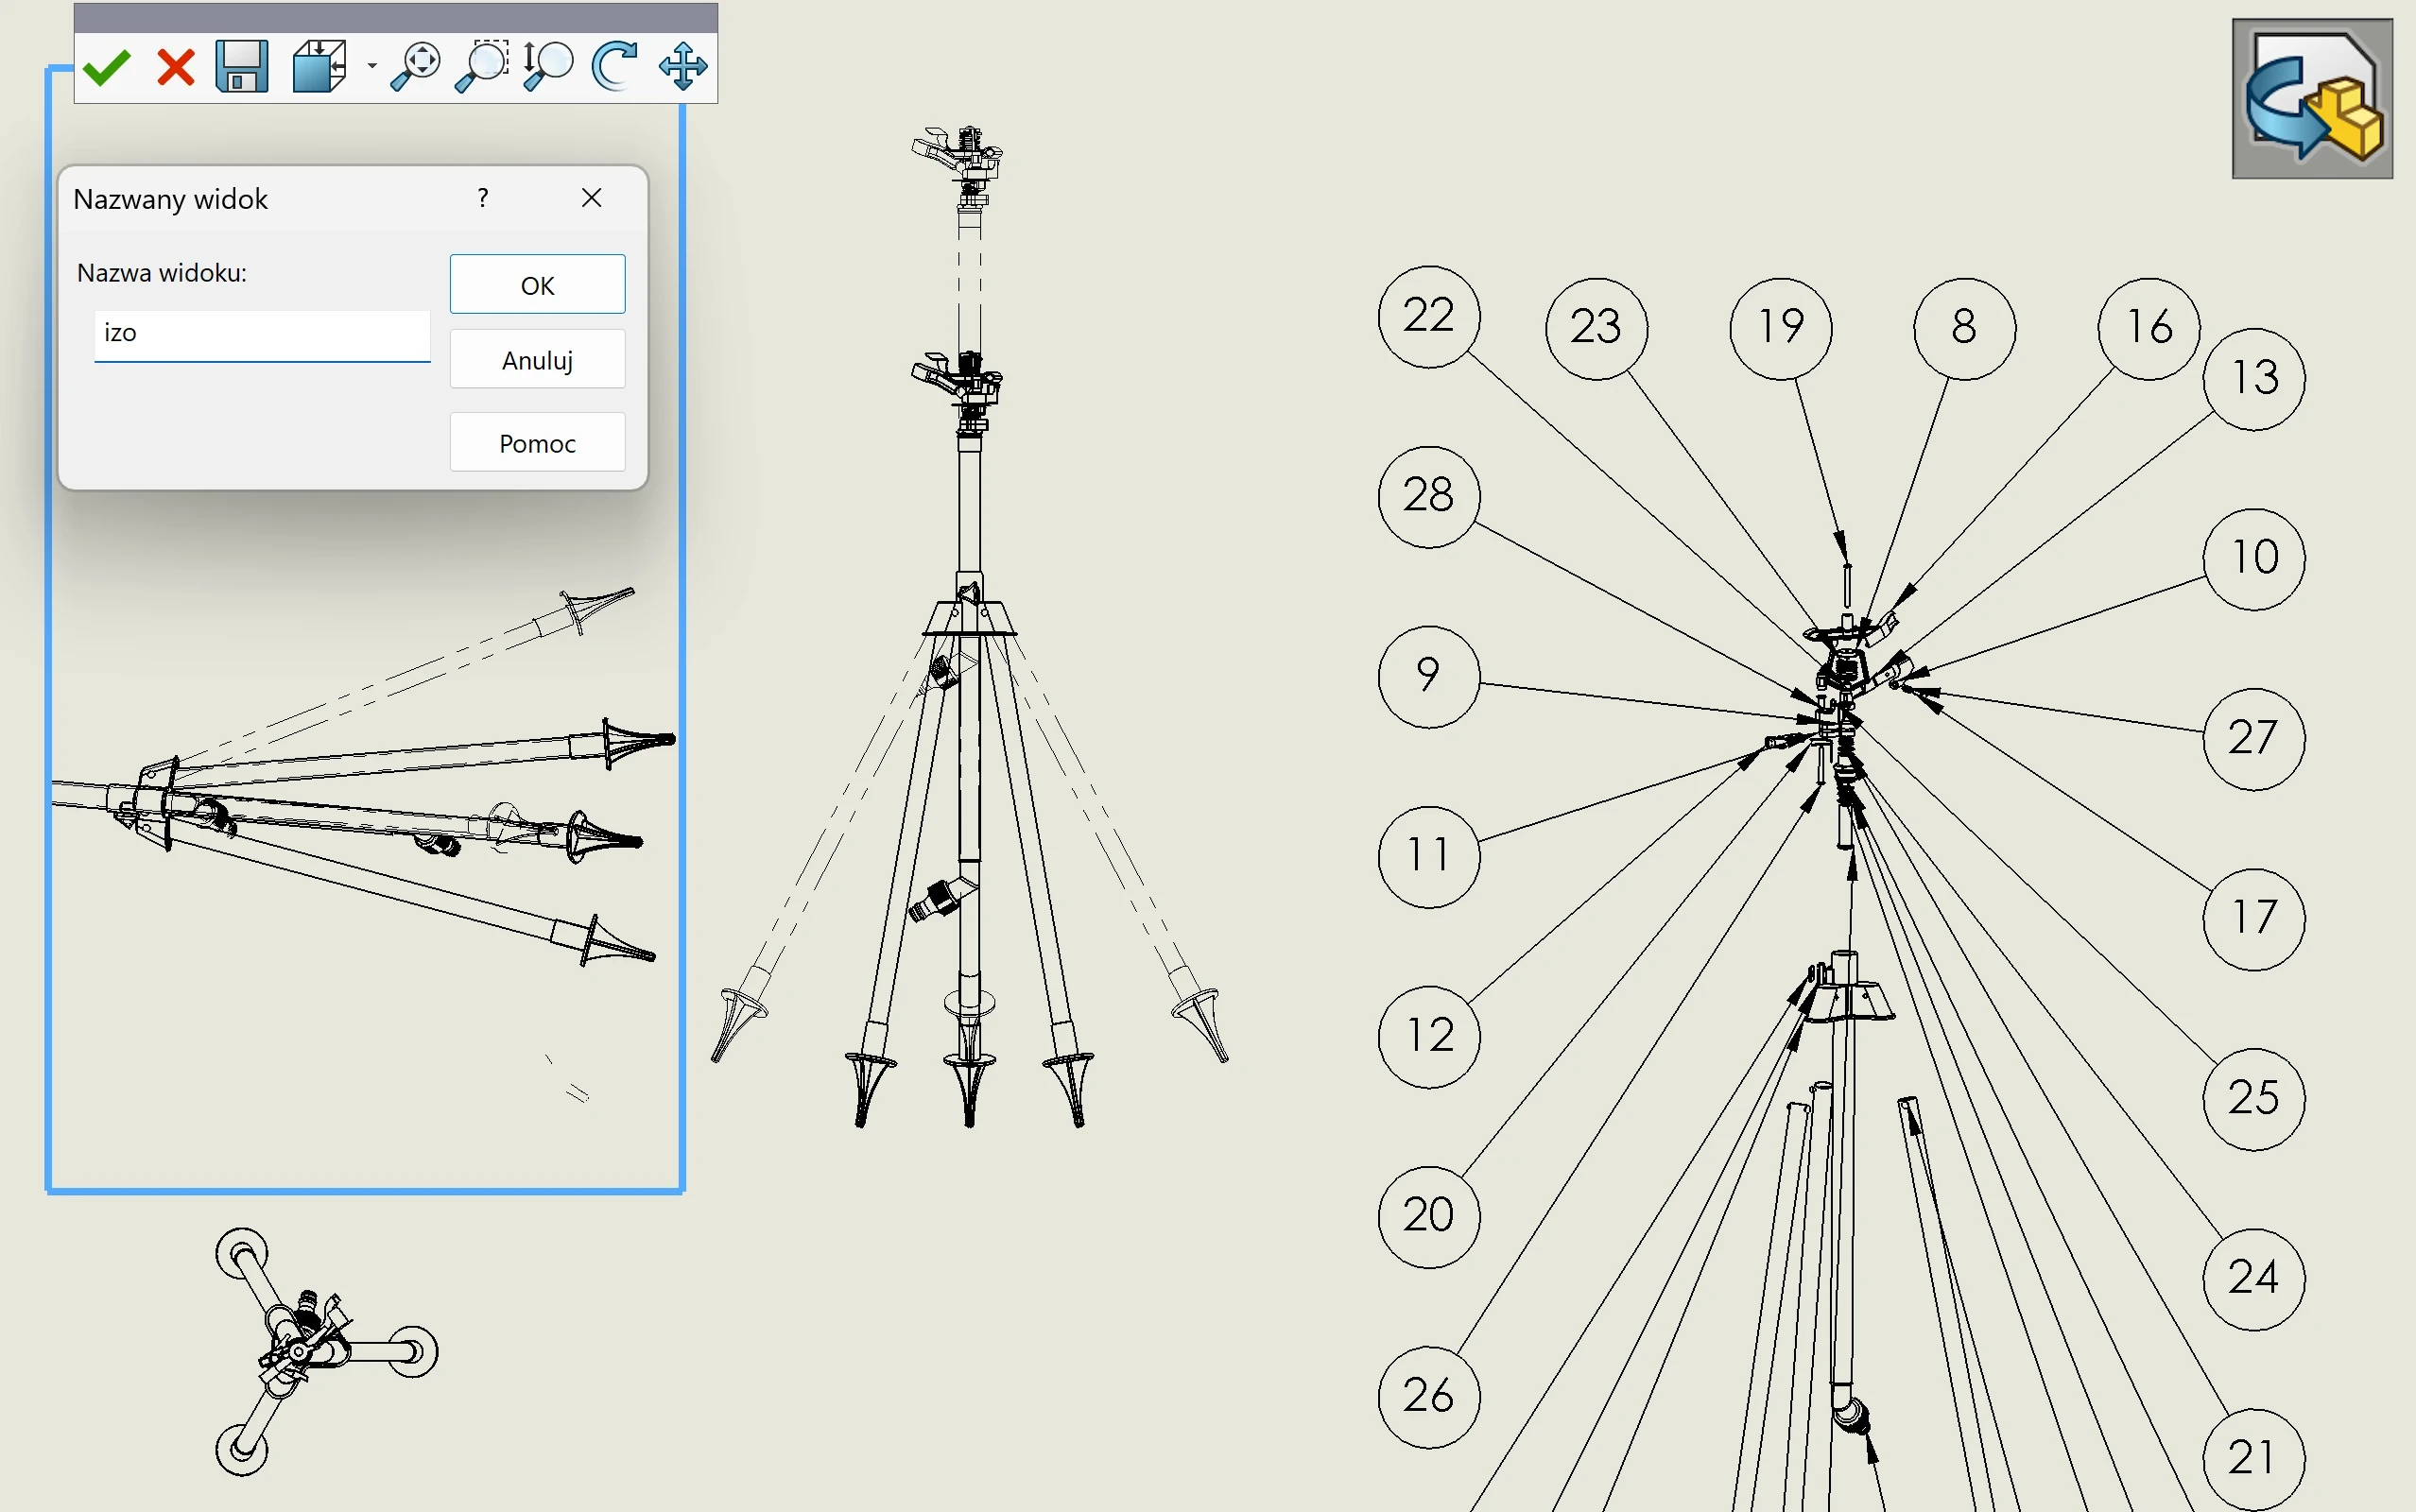Click the Anuluj button
The width and height of the screenshot is (2416, 1512).
point(537,360)
